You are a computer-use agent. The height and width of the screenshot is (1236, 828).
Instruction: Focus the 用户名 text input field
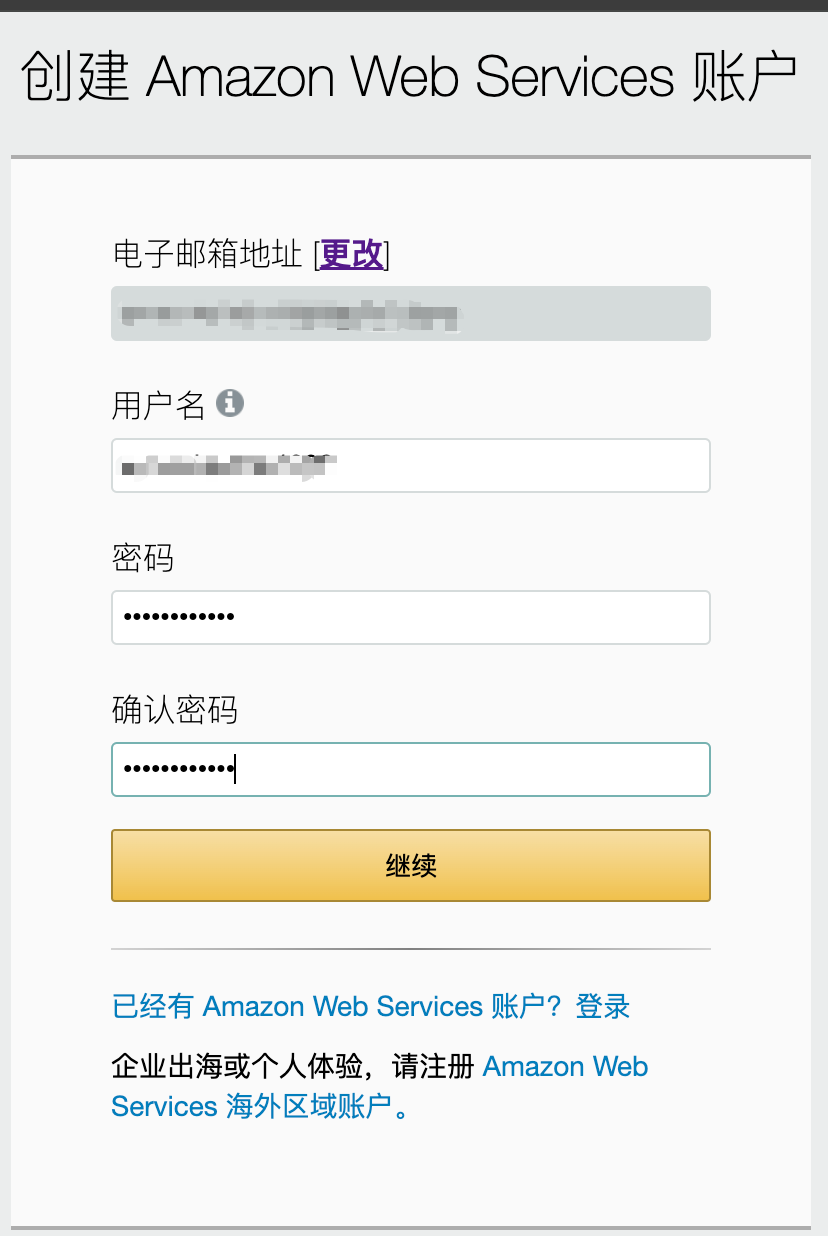point(520,465)
